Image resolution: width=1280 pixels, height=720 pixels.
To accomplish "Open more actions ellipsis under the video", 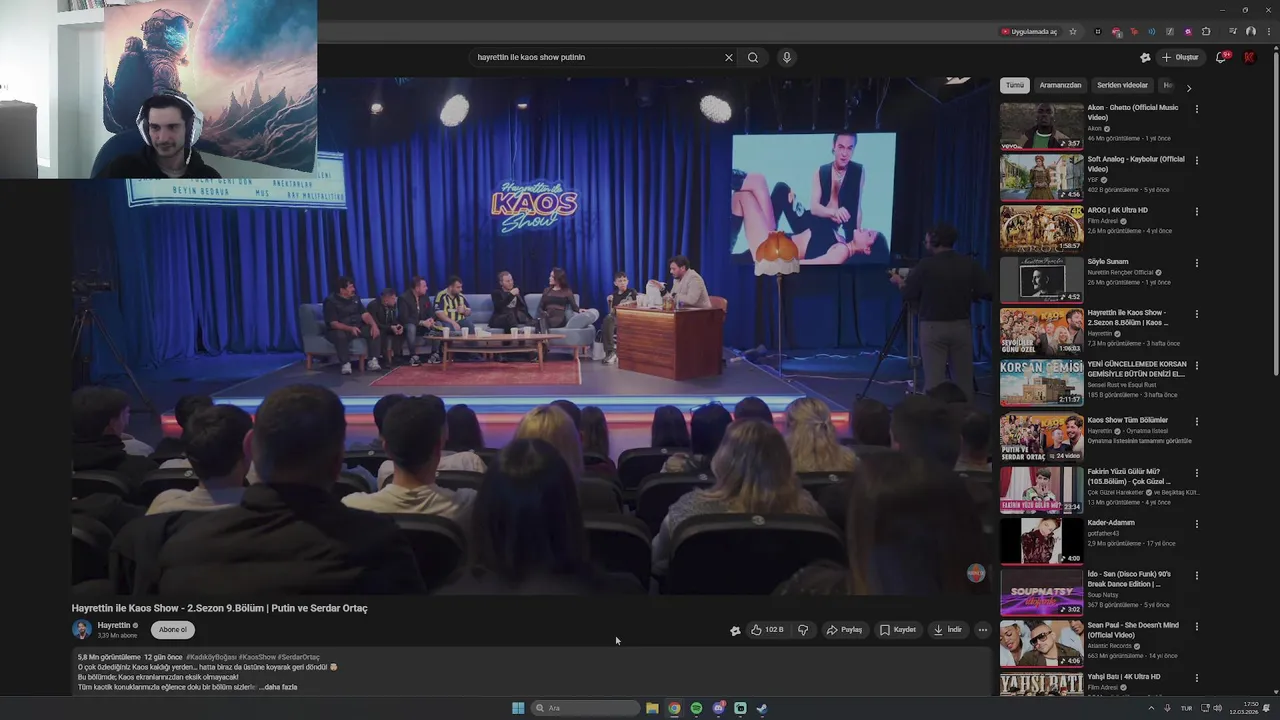I will (x=983, y=630).
